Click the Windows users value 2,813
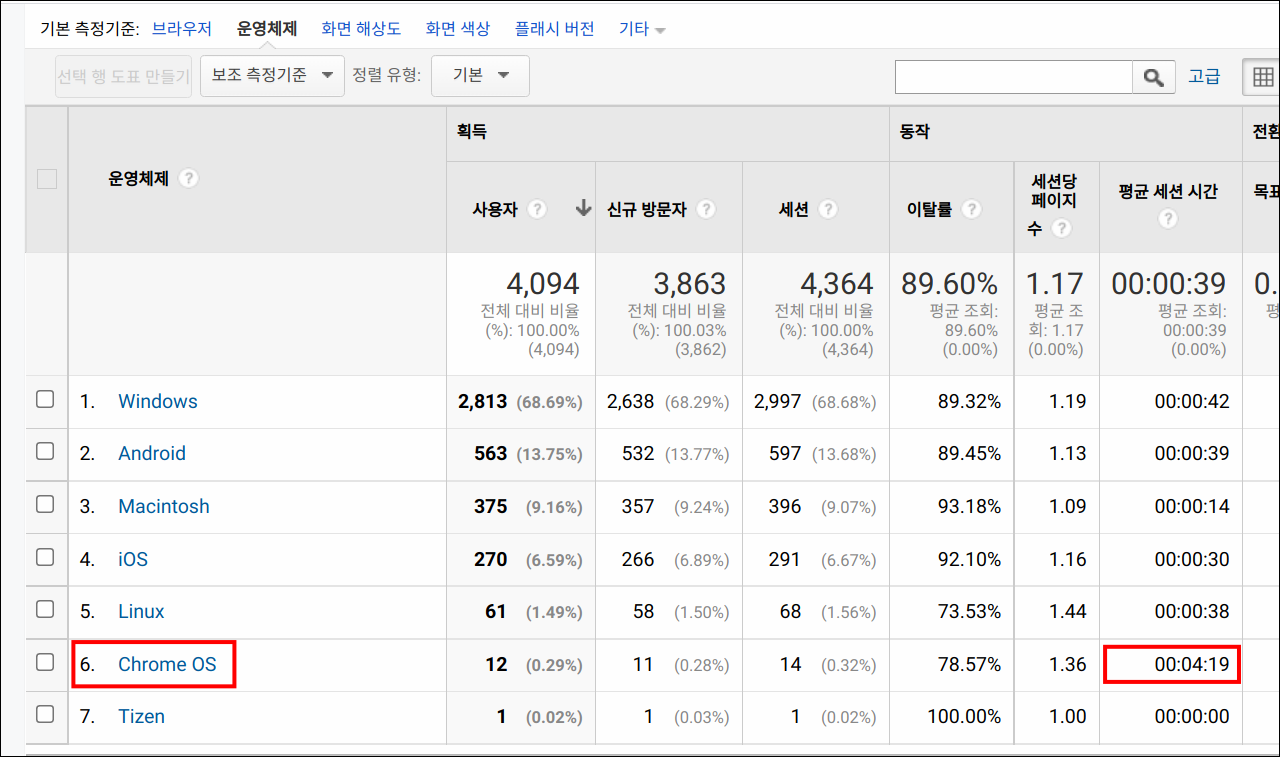Image resolution: width=1280 pixels, height=757 pixels. 483,401
